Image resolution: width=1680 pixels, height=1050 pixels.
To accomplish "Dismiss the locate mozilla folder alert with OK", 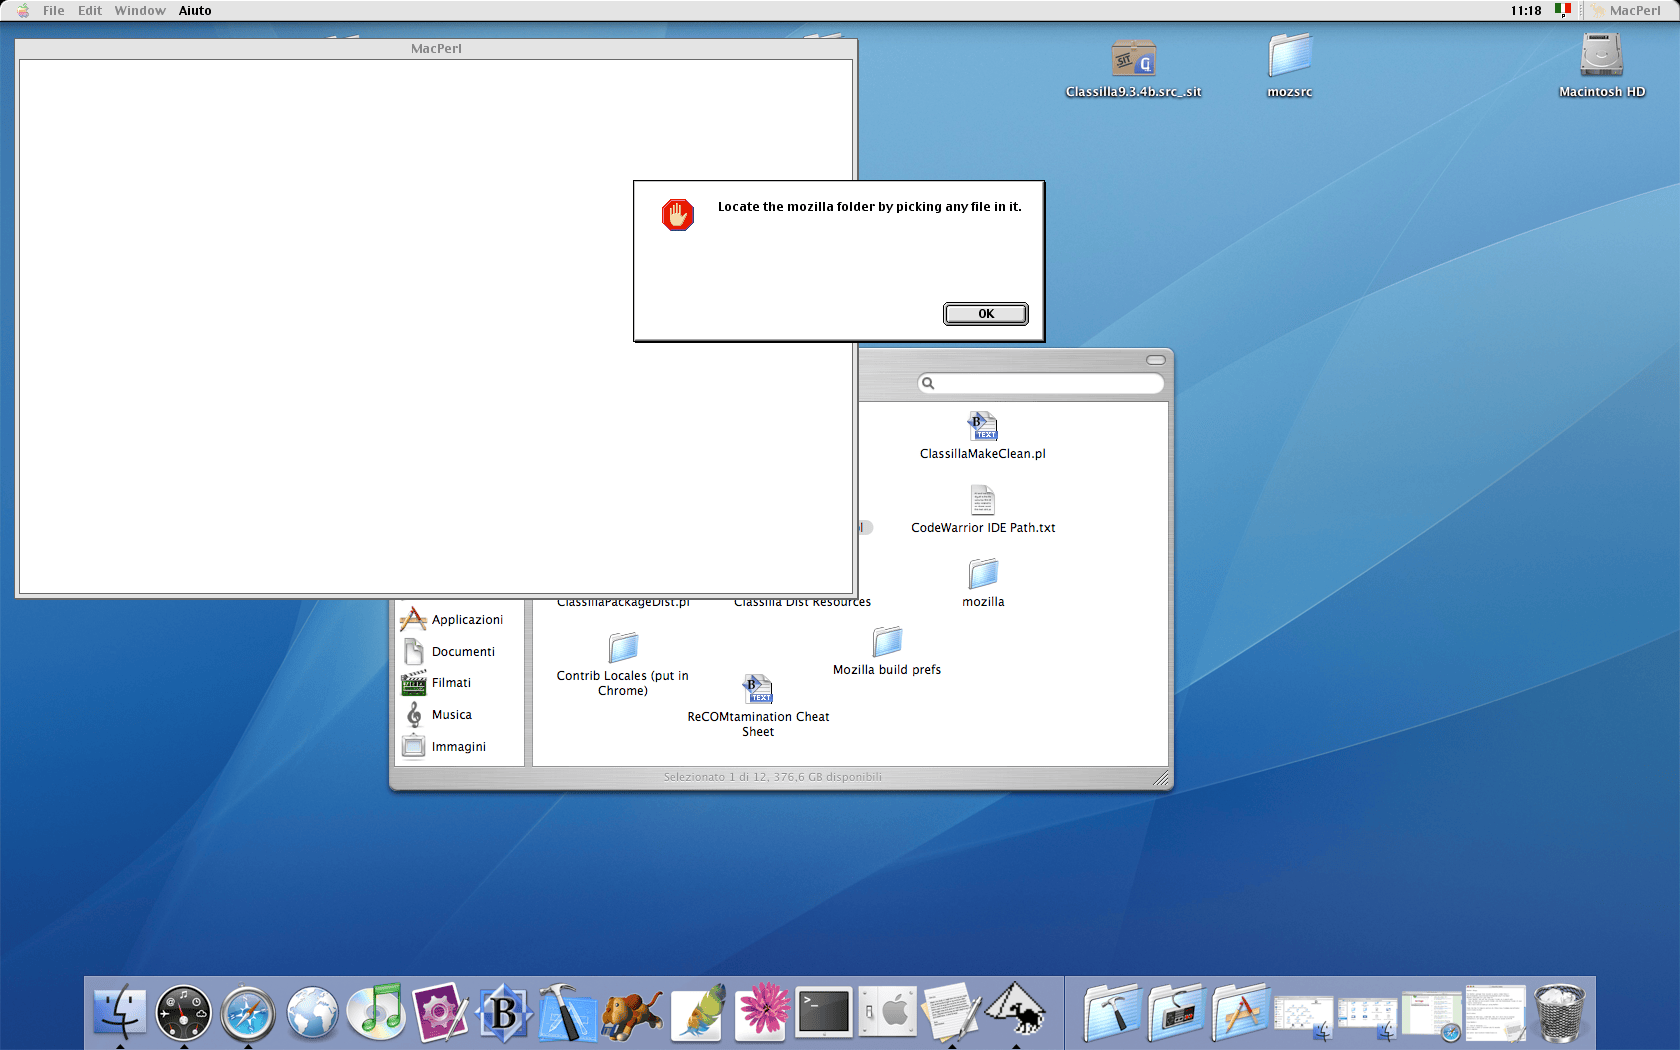I will click(x=985, y=314).
